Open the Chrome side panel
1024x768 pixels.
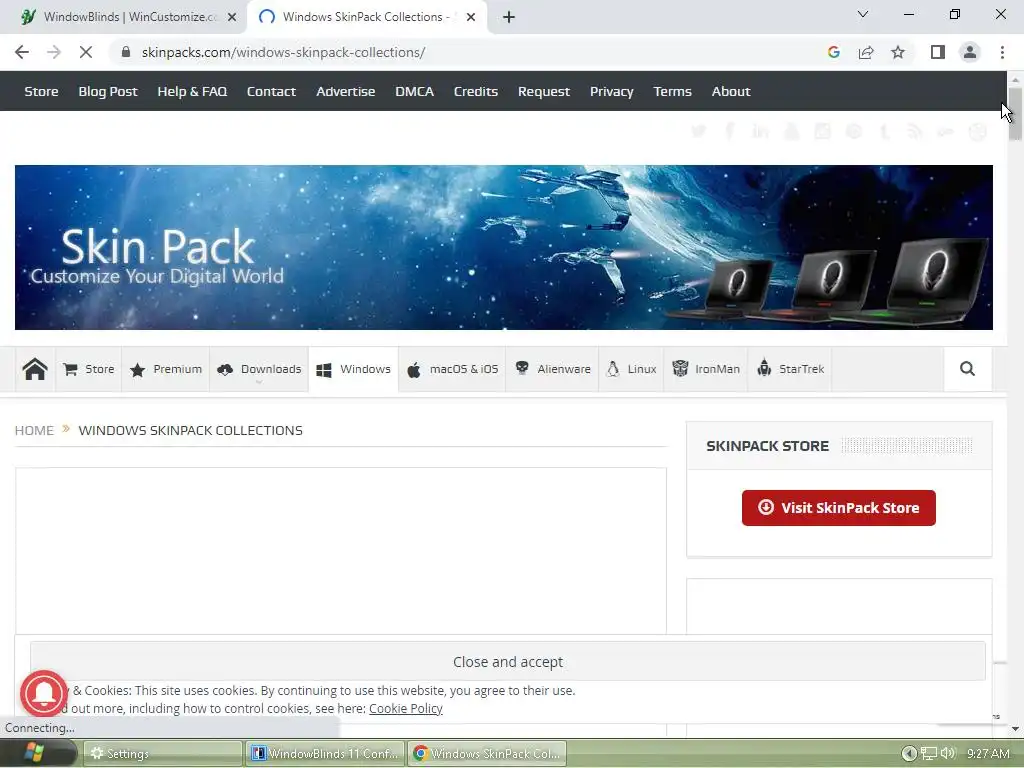tap(938, 52)
